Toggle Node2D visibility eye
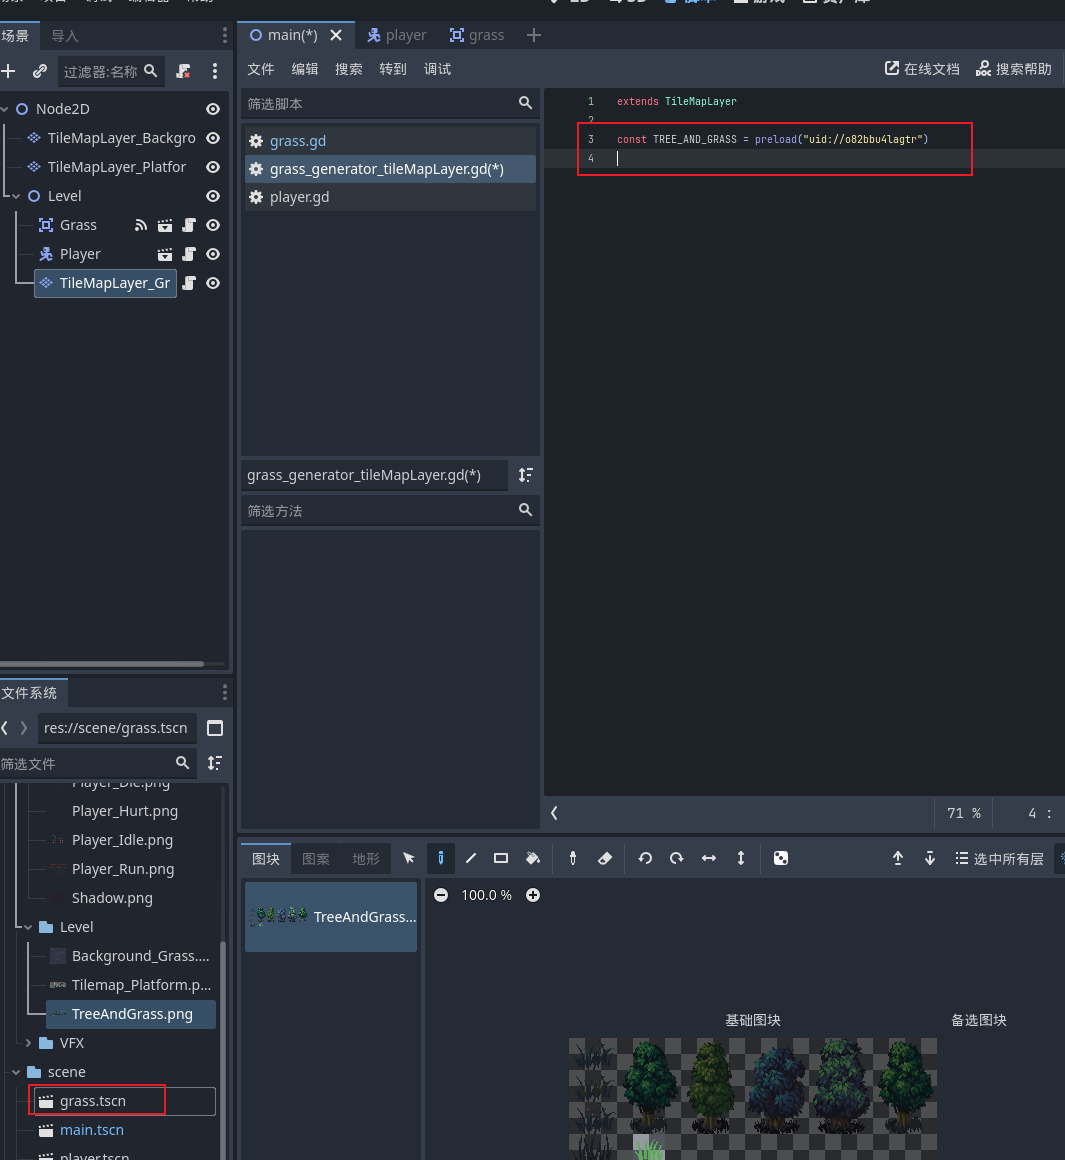Screen dimensions: 1065x1160 click(x=213, y=109)
